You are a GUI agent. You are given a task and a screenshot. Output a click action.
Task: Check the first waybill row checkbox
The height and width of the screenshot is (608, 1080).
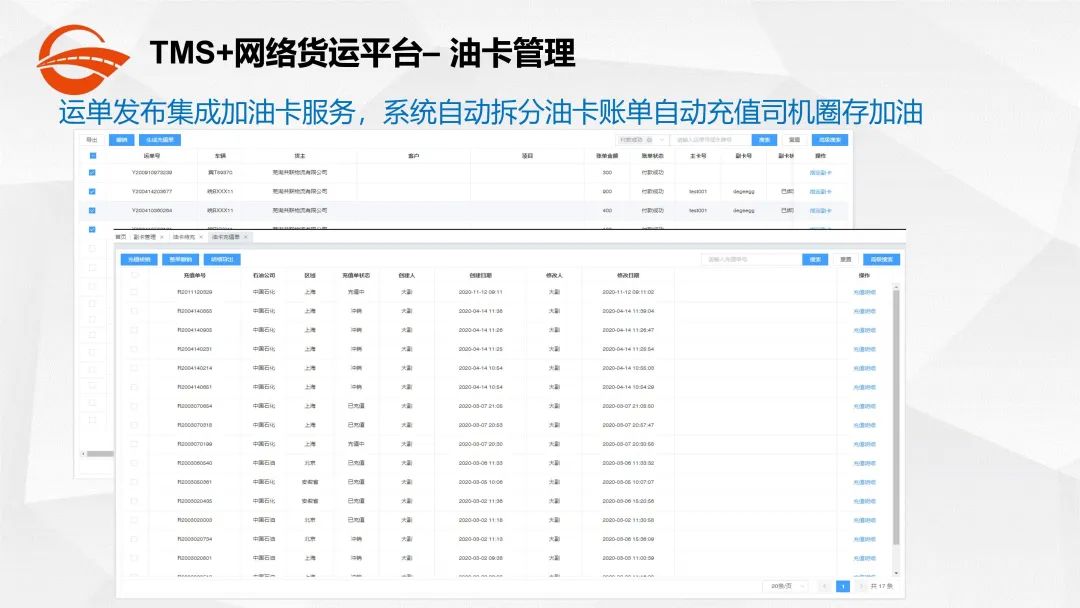pyautogui.click(x=91, y=171)
